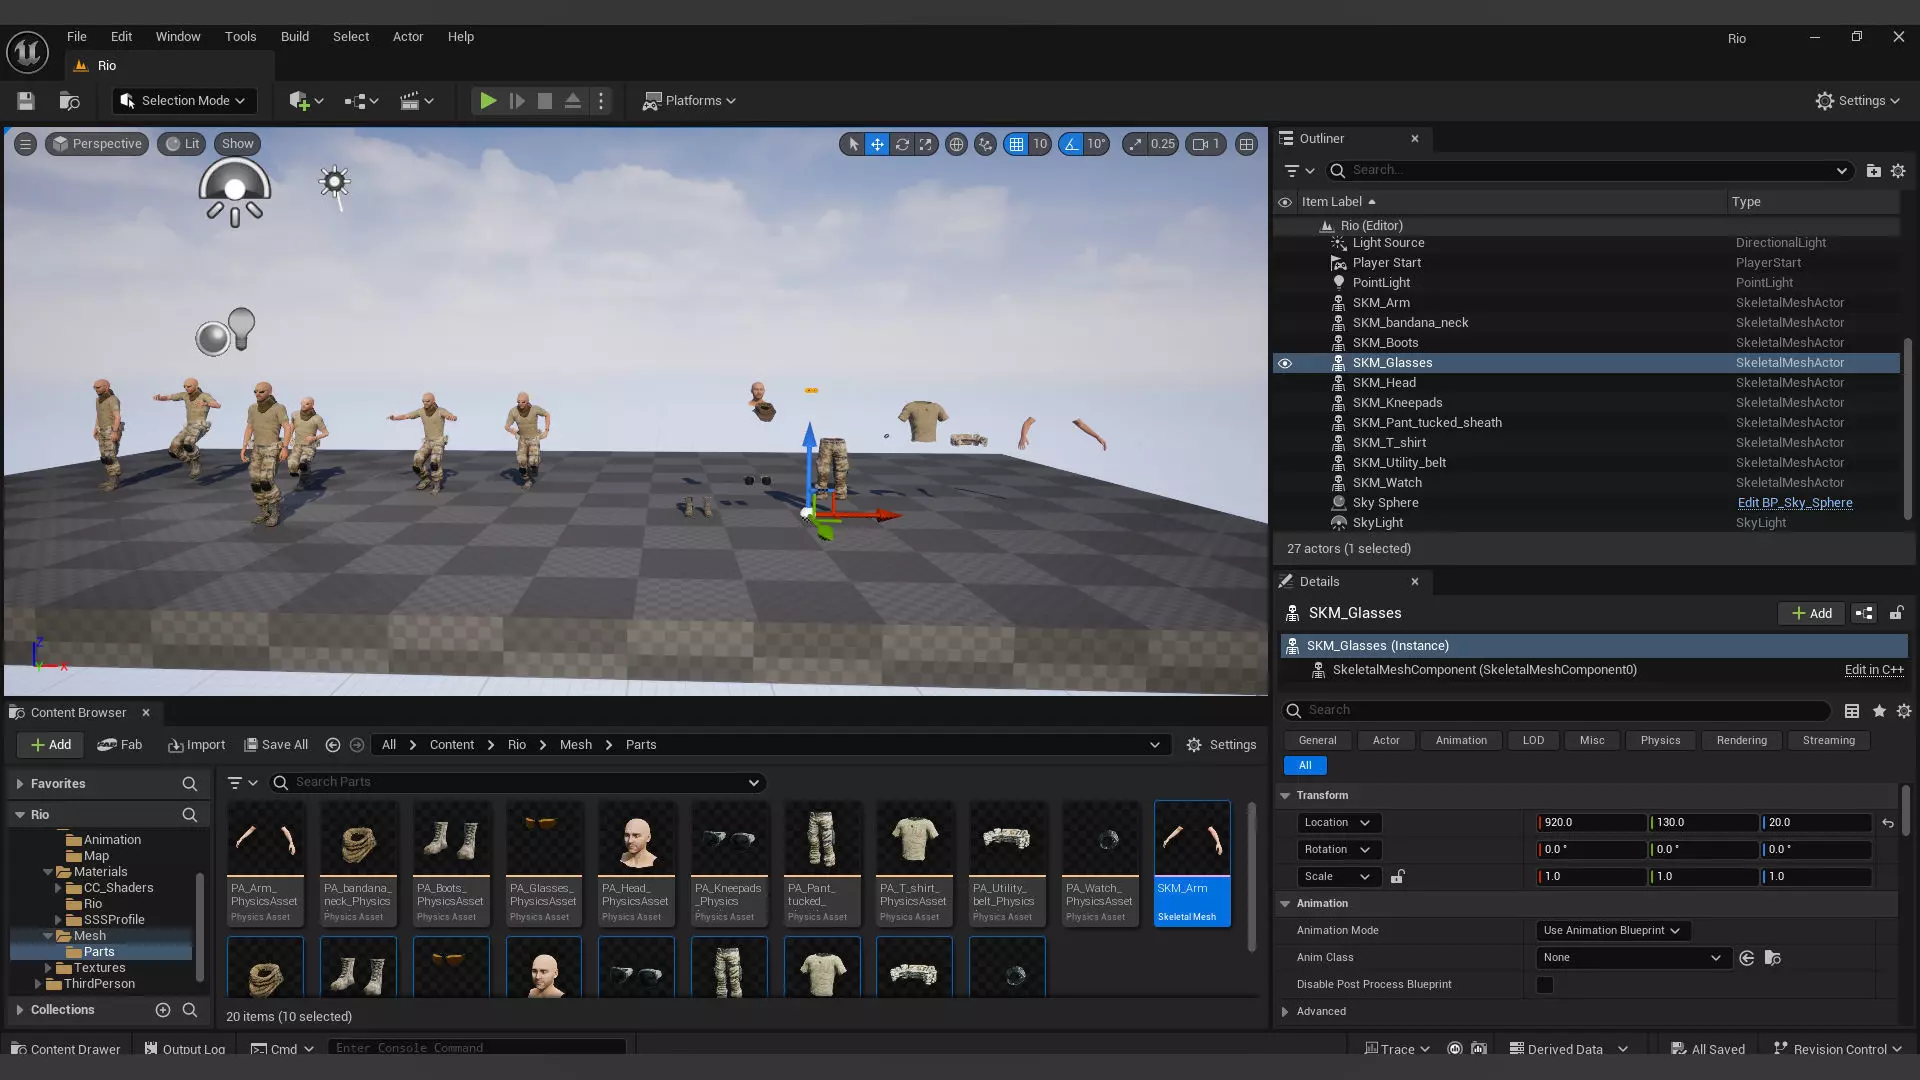The image size is (1920, 1080).
Task: Toggle Scale lock ratio icon
Action: click(x=1397, y=877)
